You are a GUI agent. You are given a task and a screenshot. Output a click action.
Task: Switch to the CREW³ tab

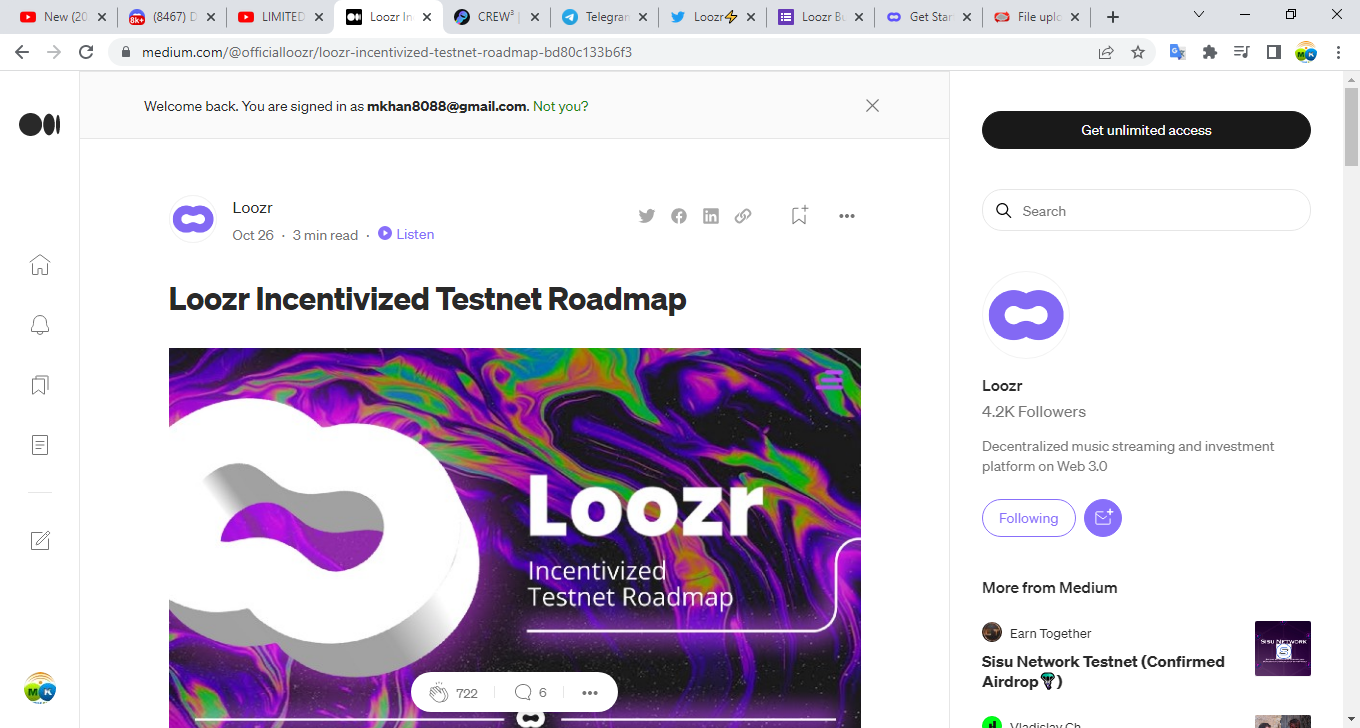498,17
